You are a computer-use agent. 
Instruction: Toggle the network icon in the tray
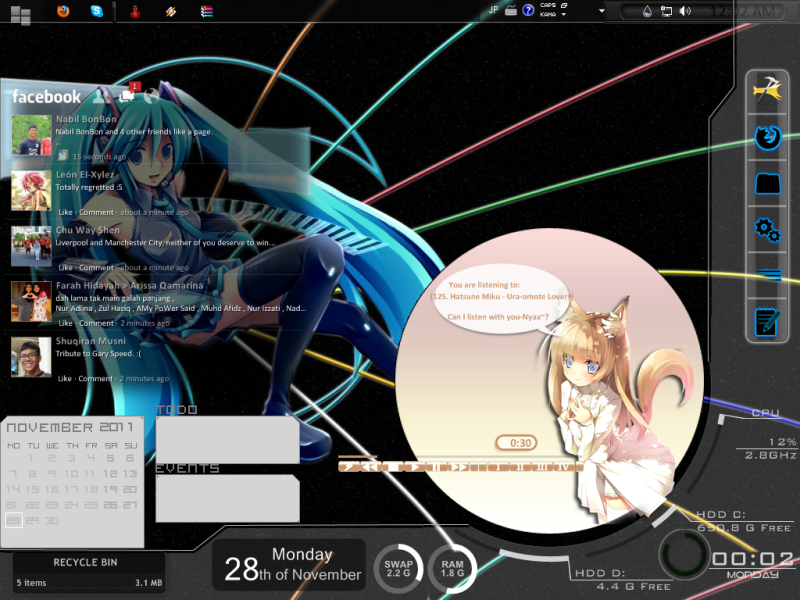click(668, 10)
